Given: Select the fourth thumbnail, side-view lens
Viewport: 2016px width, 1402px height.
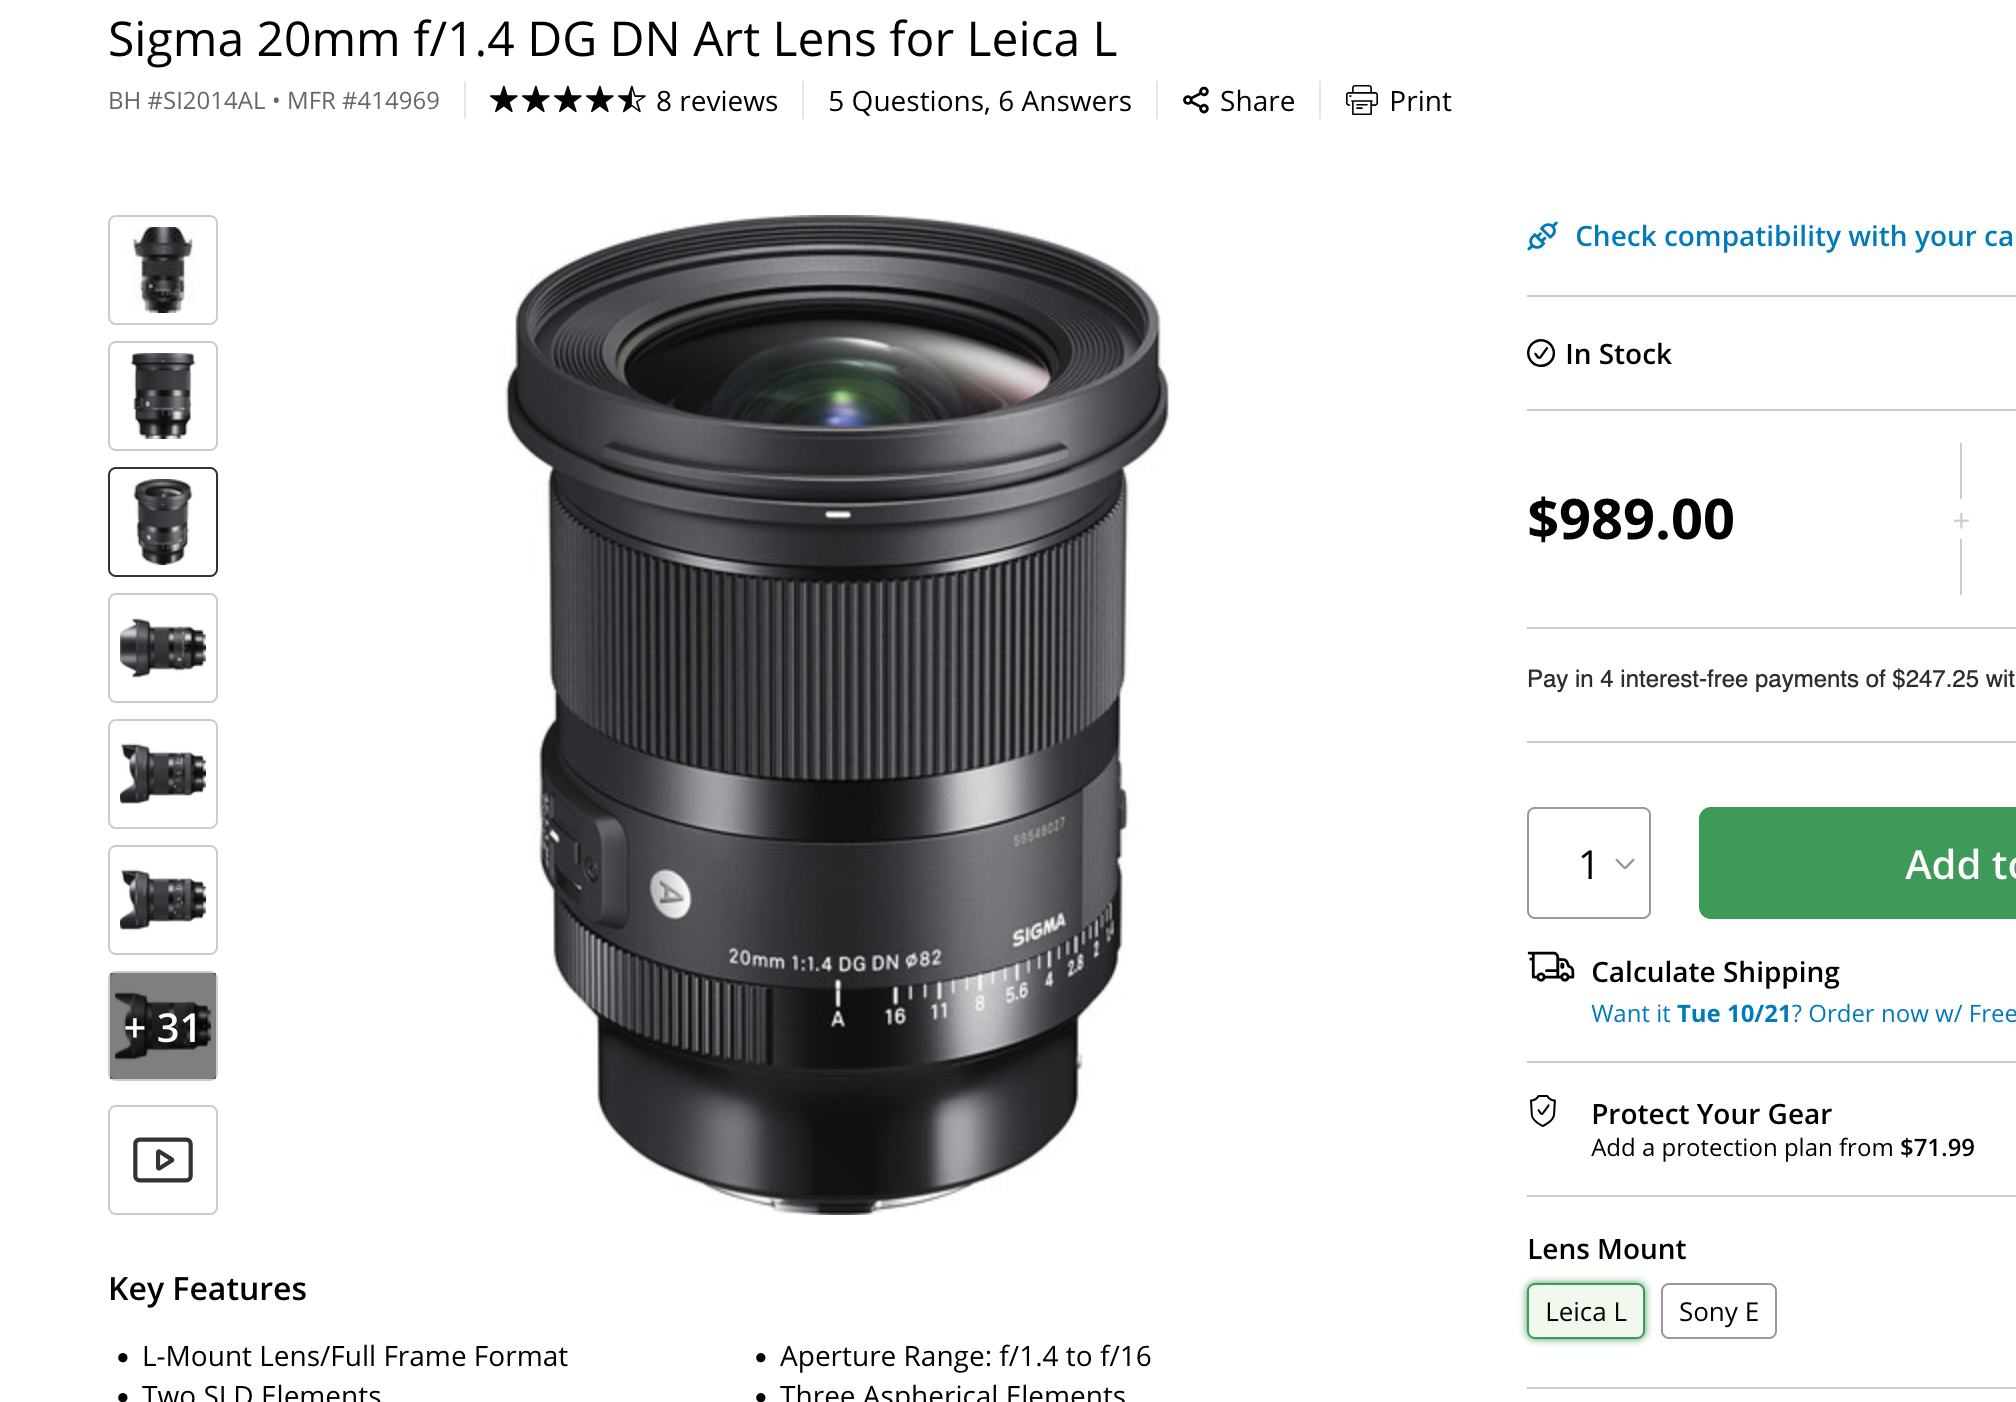Looking at the screenshot, I should click(x=163, y=648).
